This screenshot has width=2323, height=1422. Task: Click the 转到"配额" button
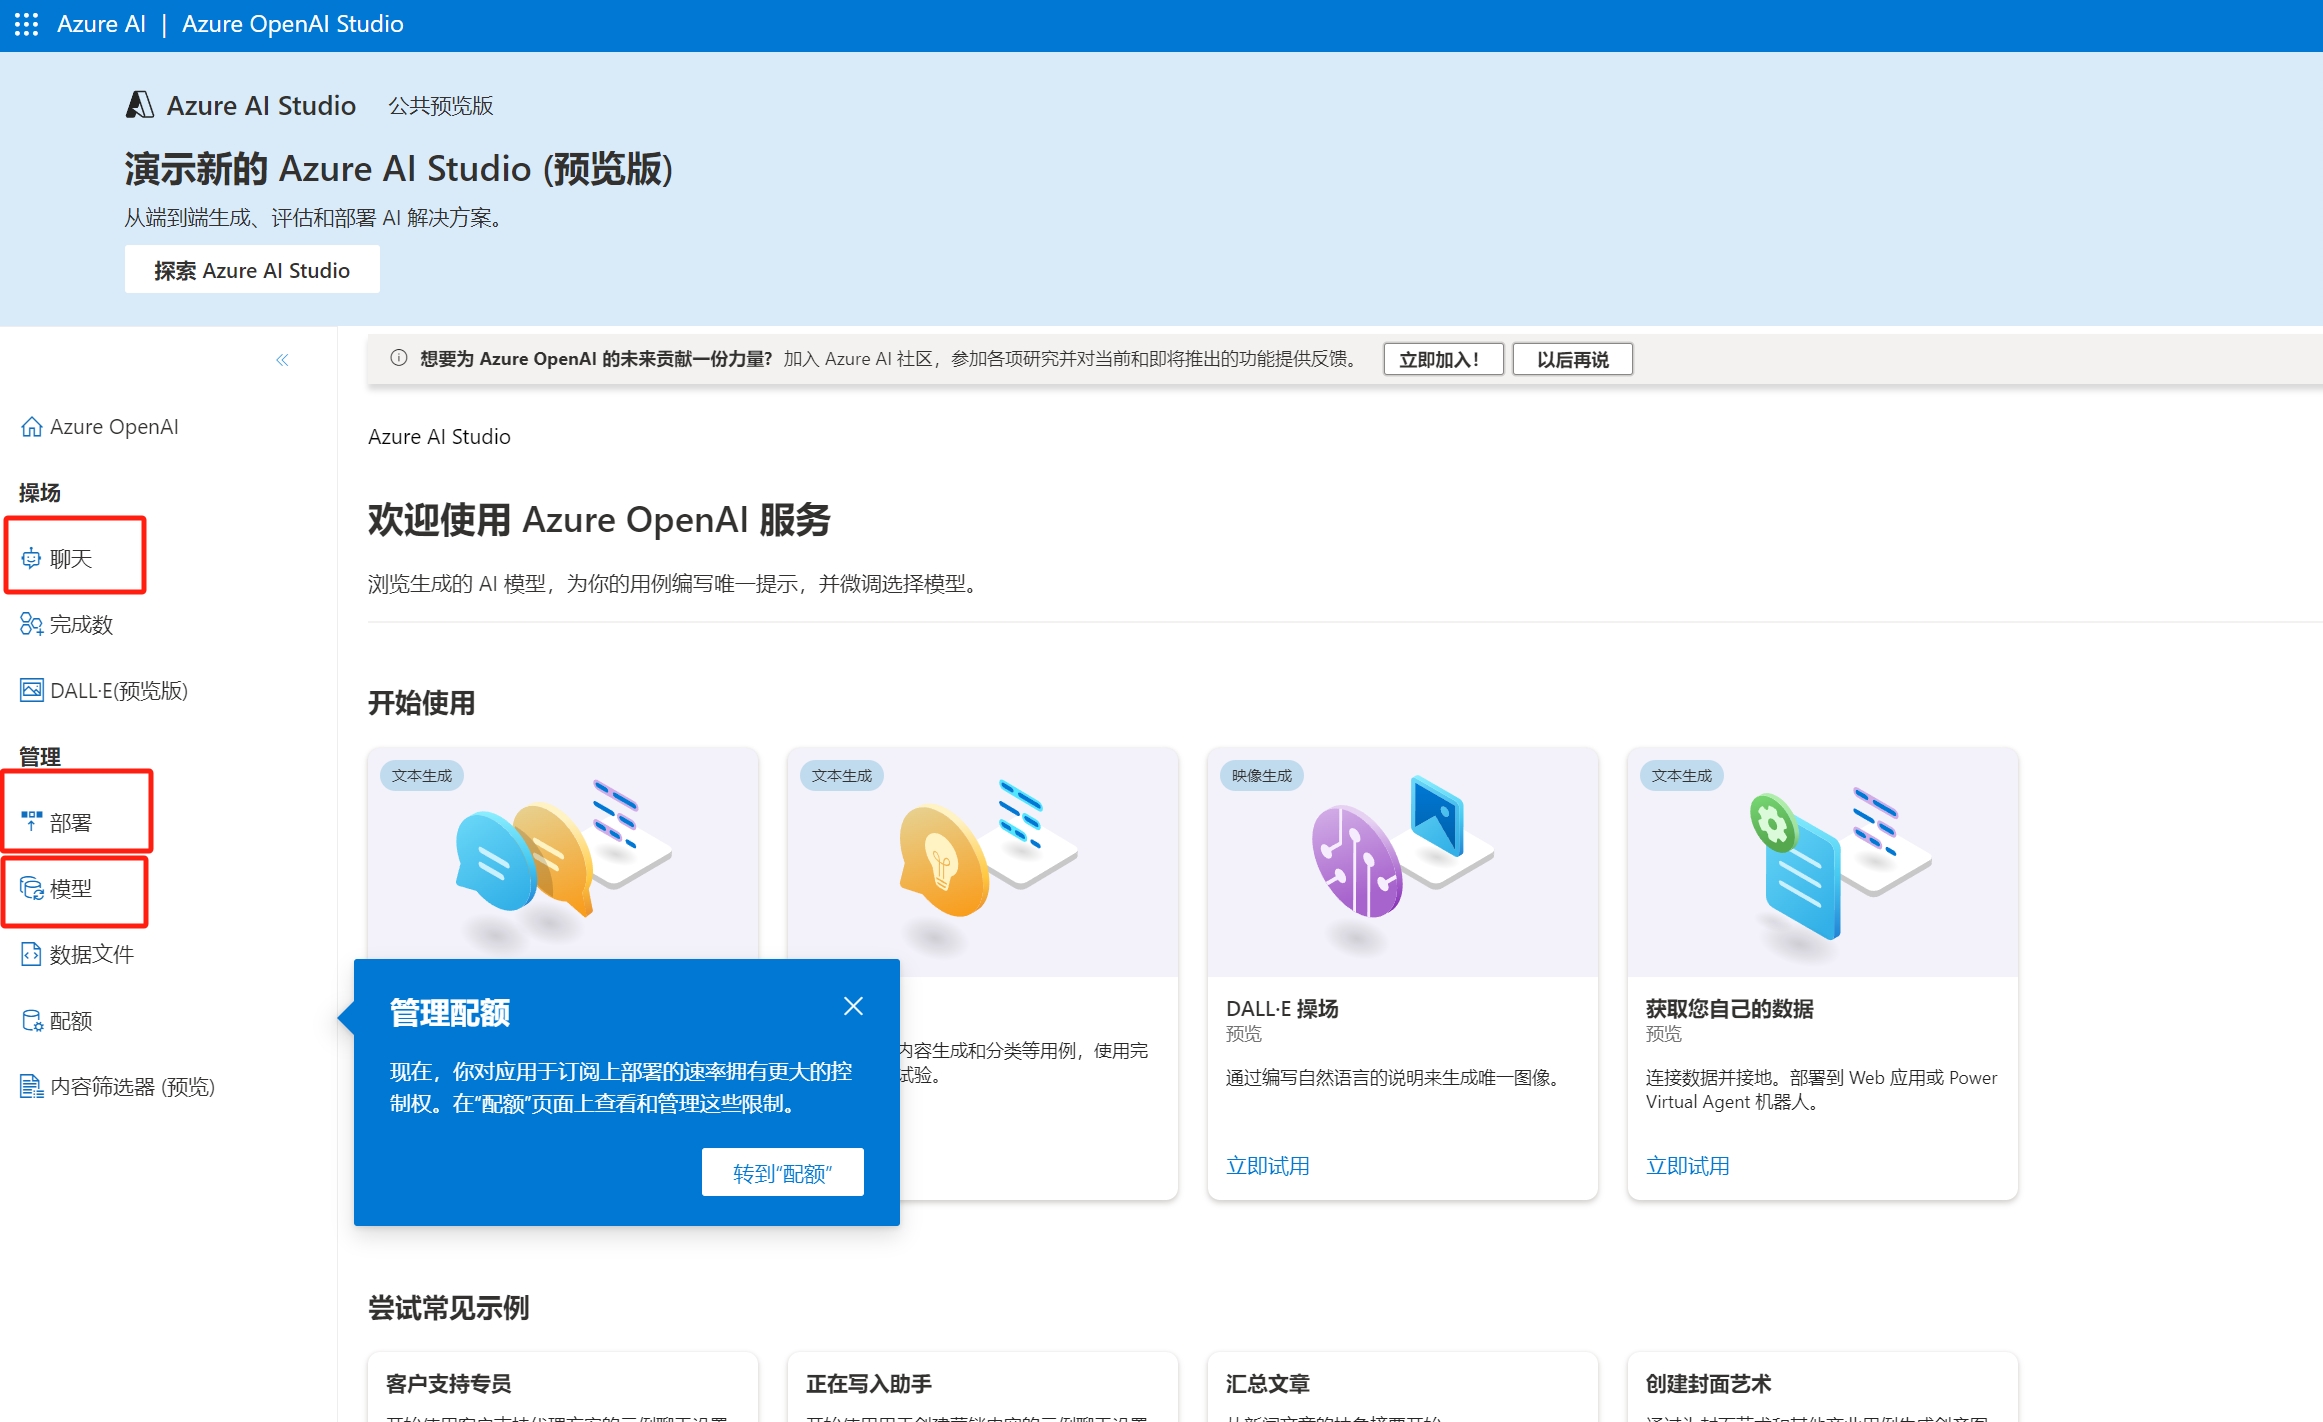coord(782,1172)
